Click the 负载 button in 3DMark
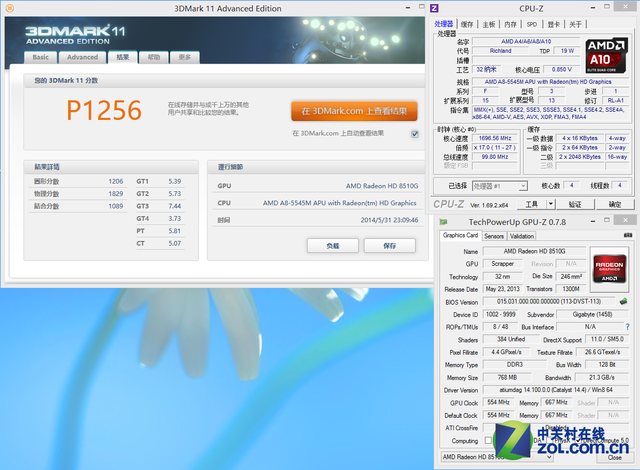The width and height of the screenshot is (640, 470). 333,246
